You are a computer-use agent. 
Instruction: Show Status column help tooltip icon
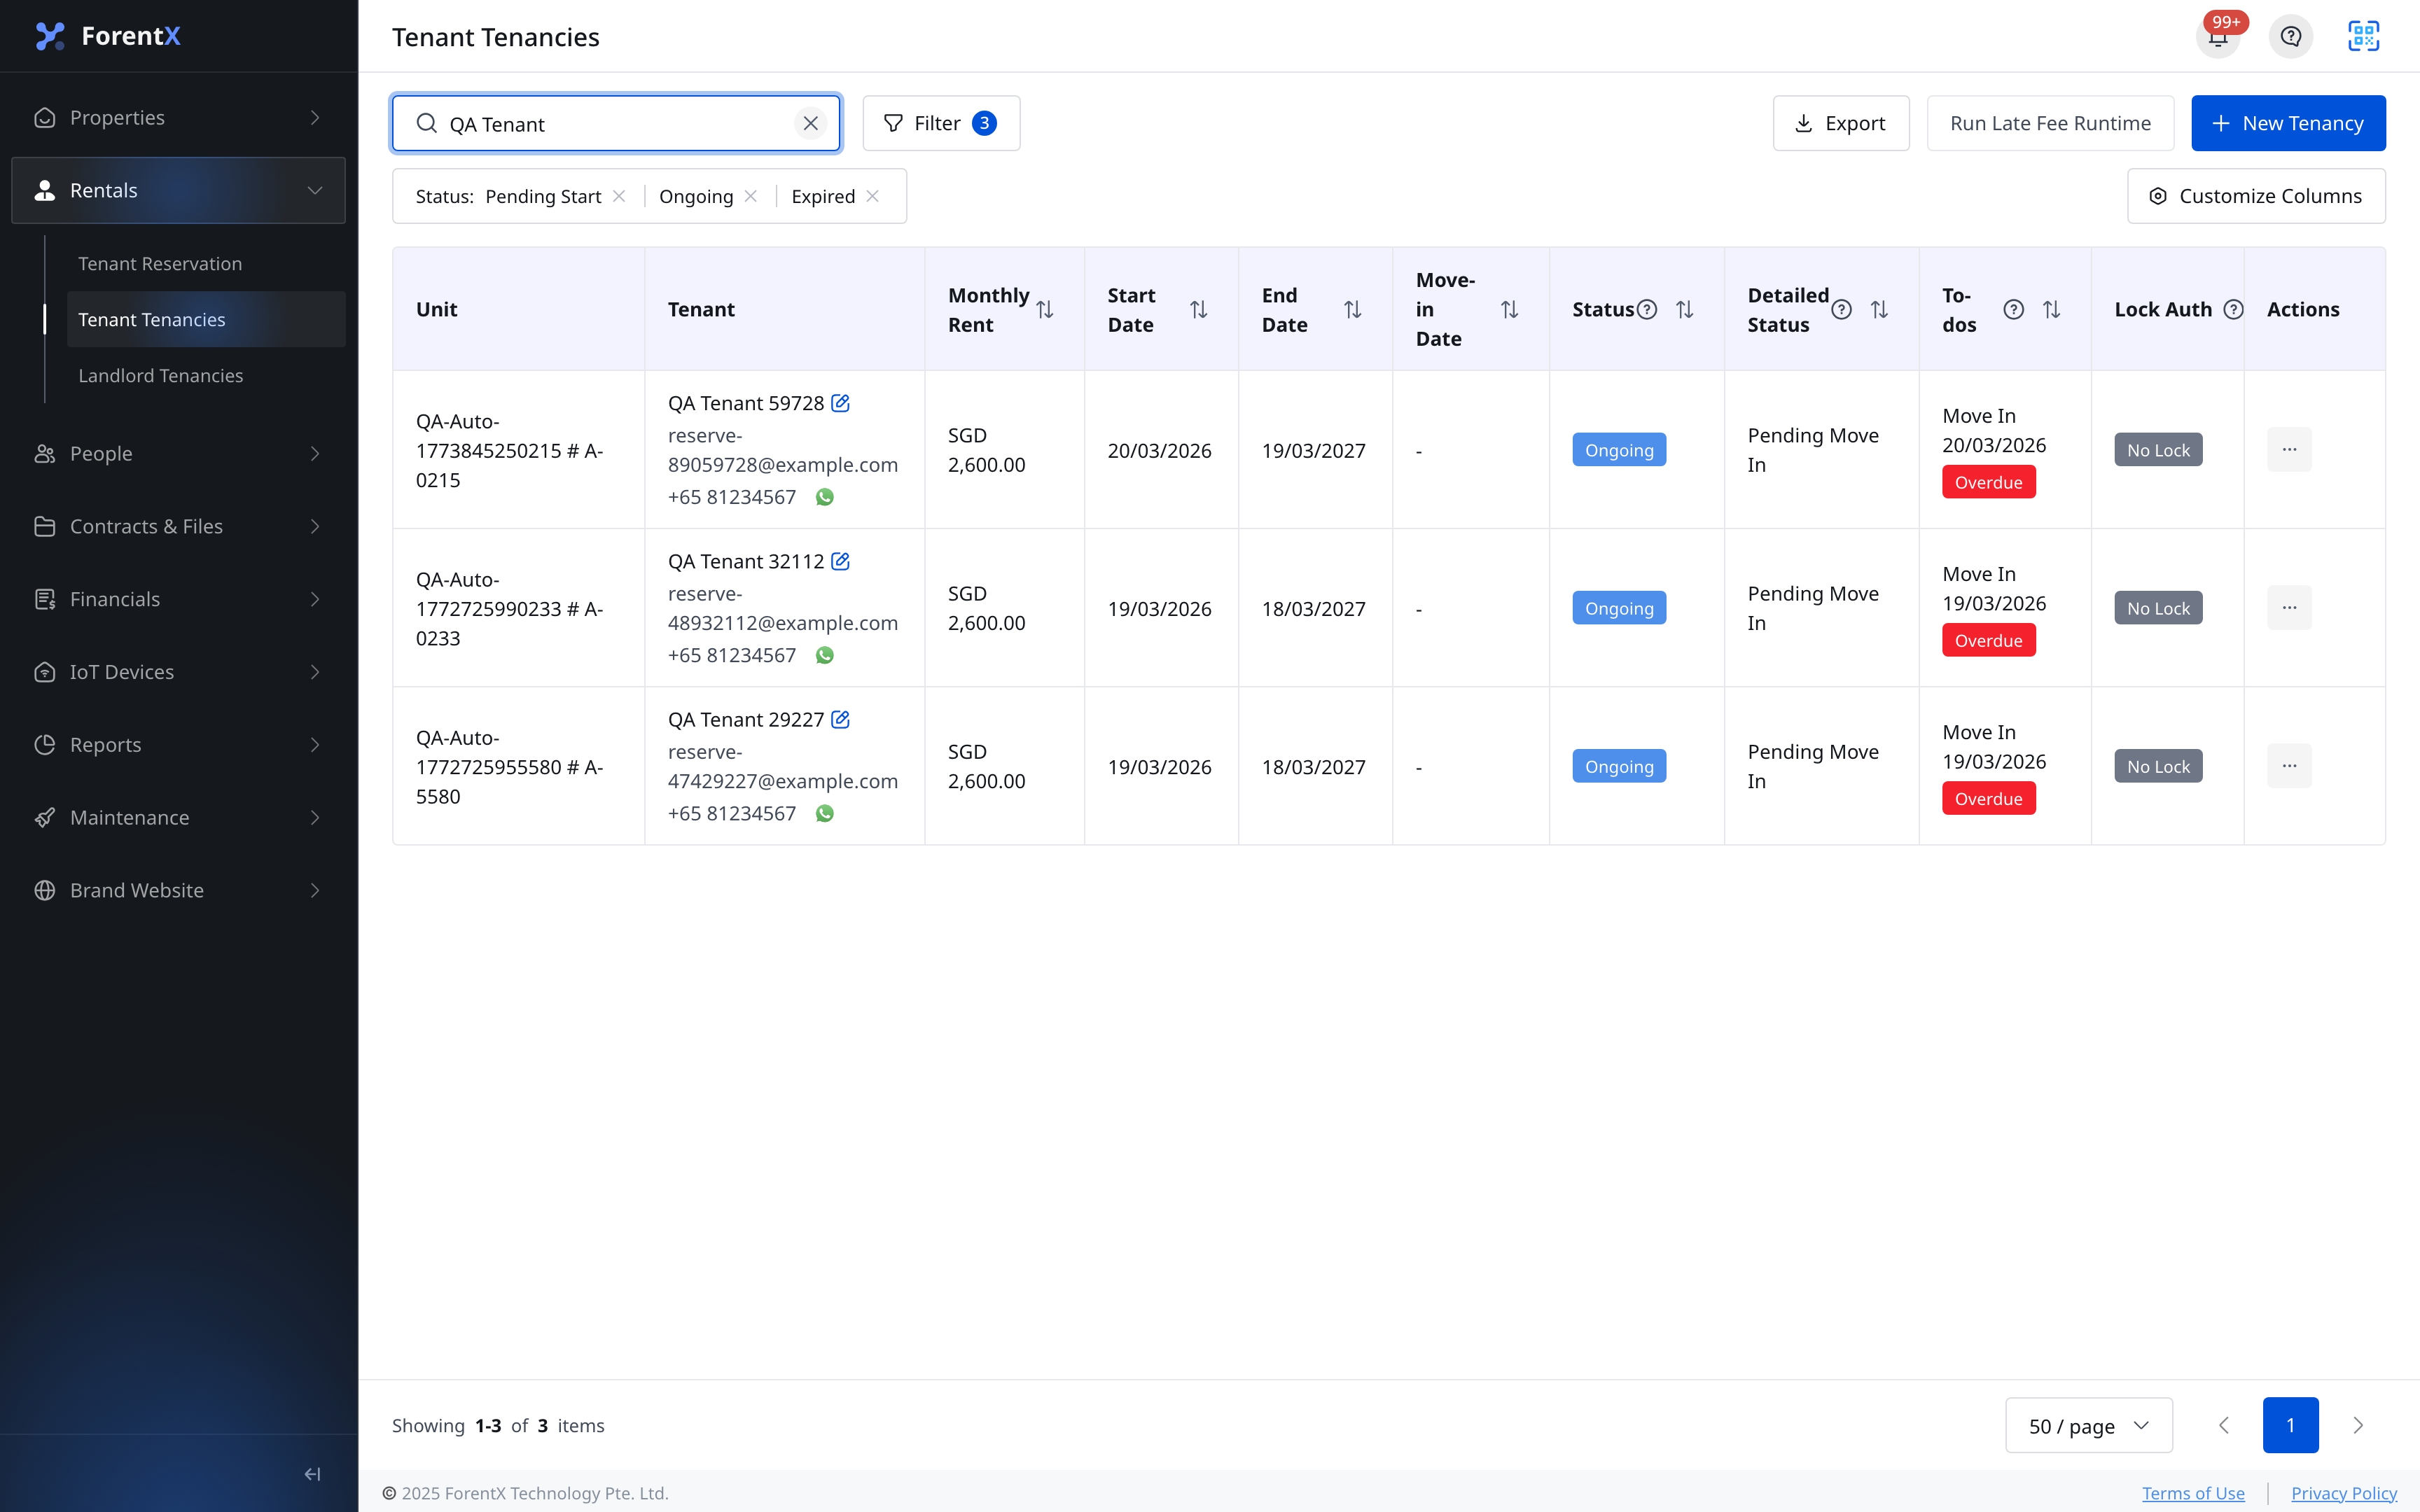(1647, 310)
